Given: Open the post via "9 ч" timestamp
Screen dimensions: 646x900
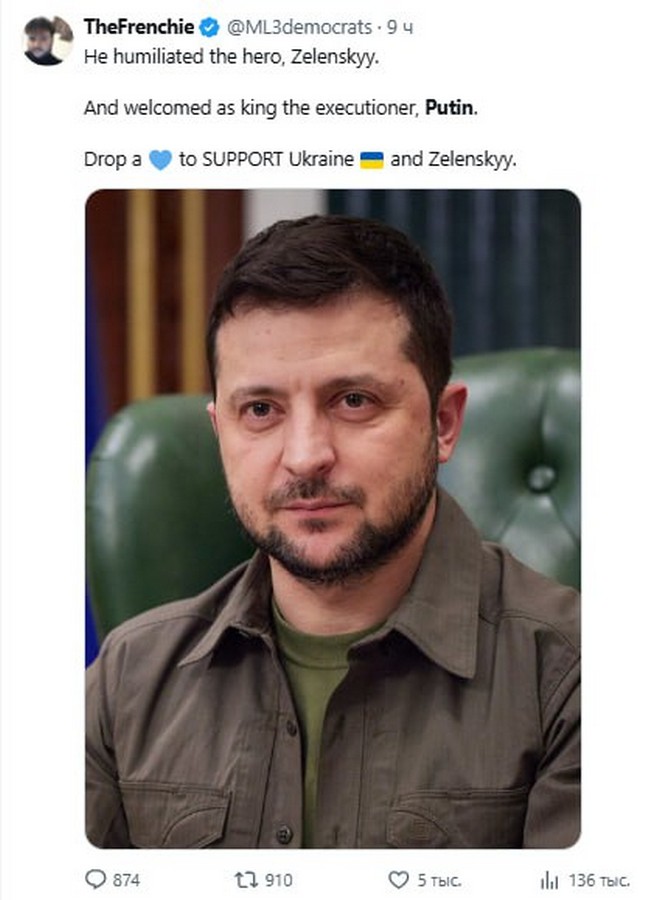Looking at the screenshot, I should click(400, 27).
